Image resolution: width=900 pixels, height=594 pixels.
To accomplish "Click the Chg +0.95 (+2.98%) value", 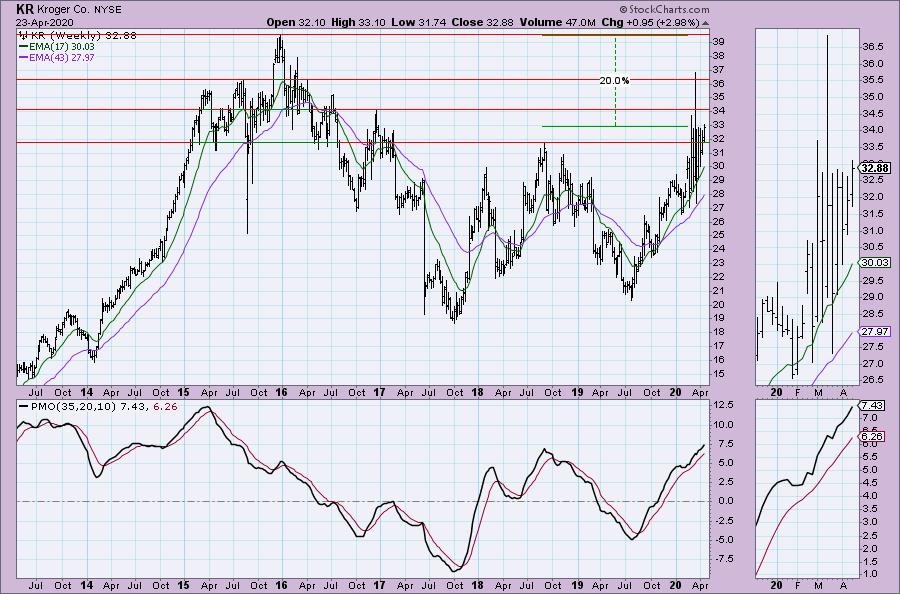I will tap(650, 22).
